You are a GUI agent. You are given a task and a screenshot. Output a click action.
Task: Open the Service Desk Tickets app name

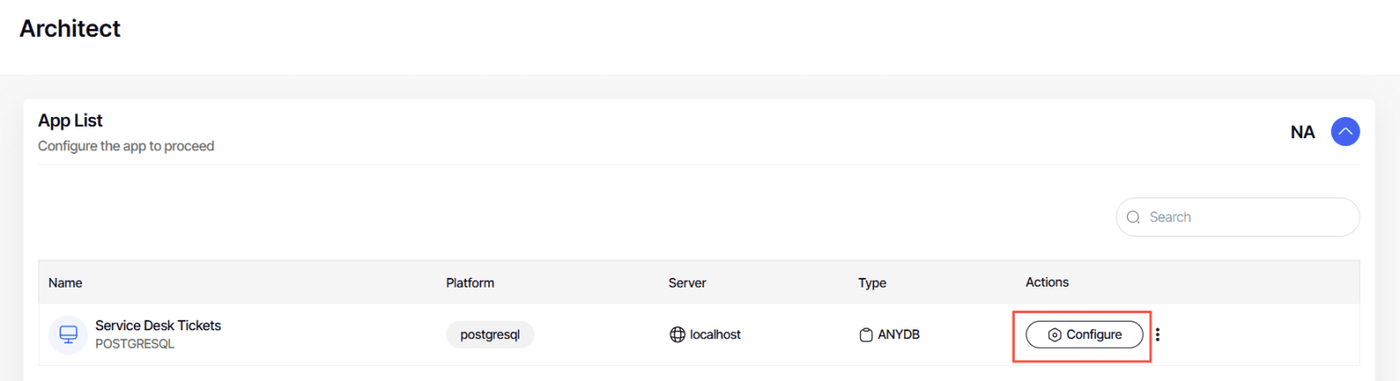click(158, 325)
